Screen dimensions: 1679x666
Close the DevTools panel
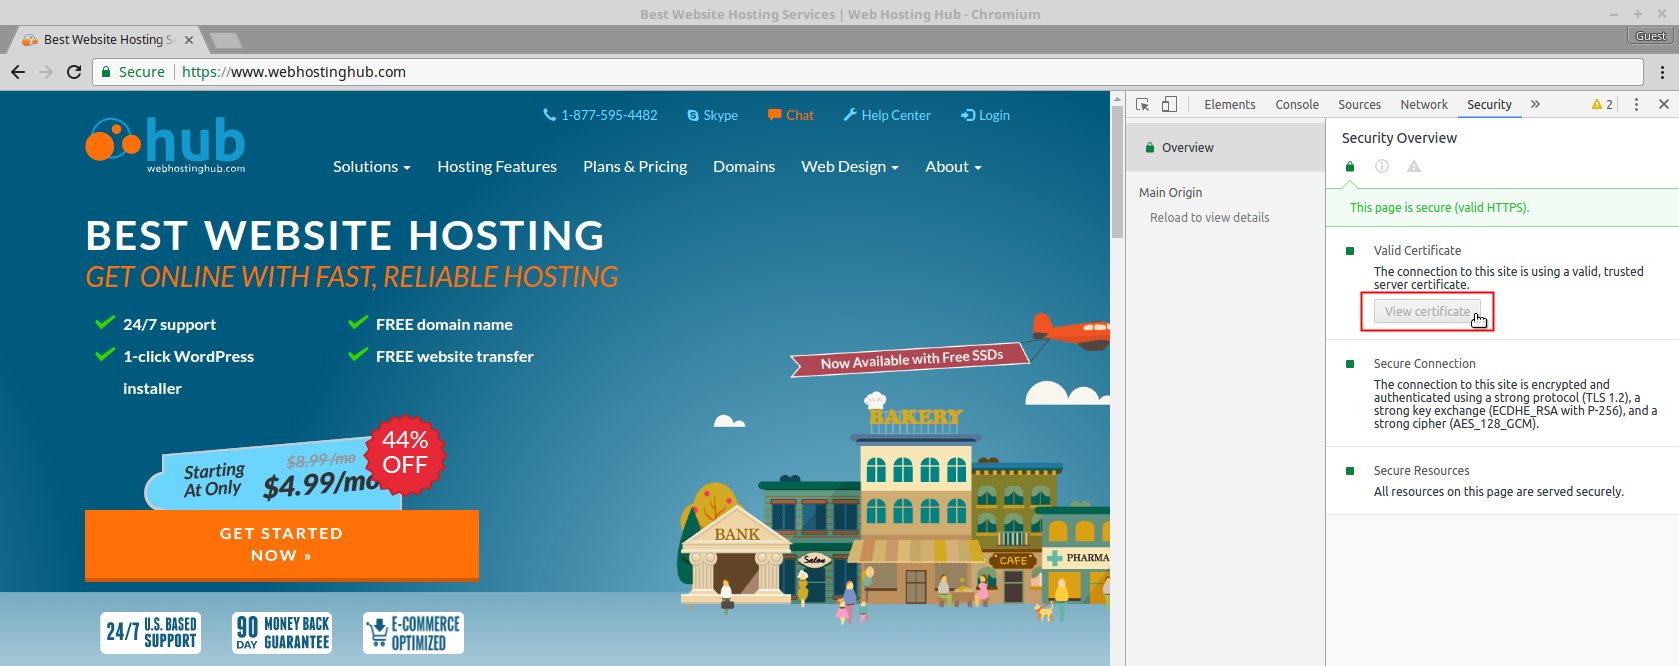[1663, 105]
